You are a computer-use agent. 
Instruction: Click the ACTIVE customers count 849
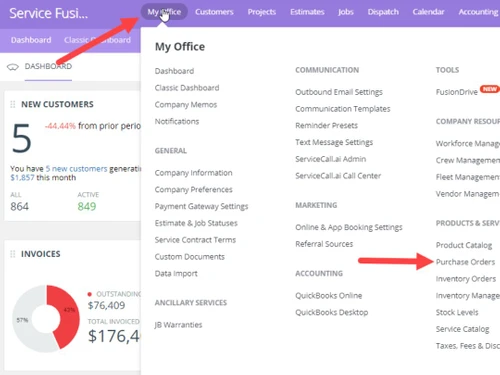(x=87, y=207)
